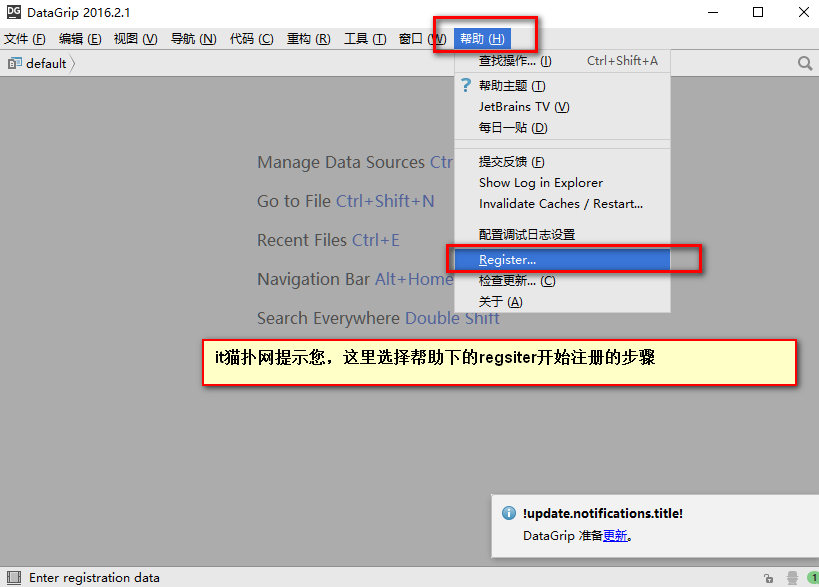Click the info icon in update notification
This screenshot has width=819, height=587.
(509, 513)
